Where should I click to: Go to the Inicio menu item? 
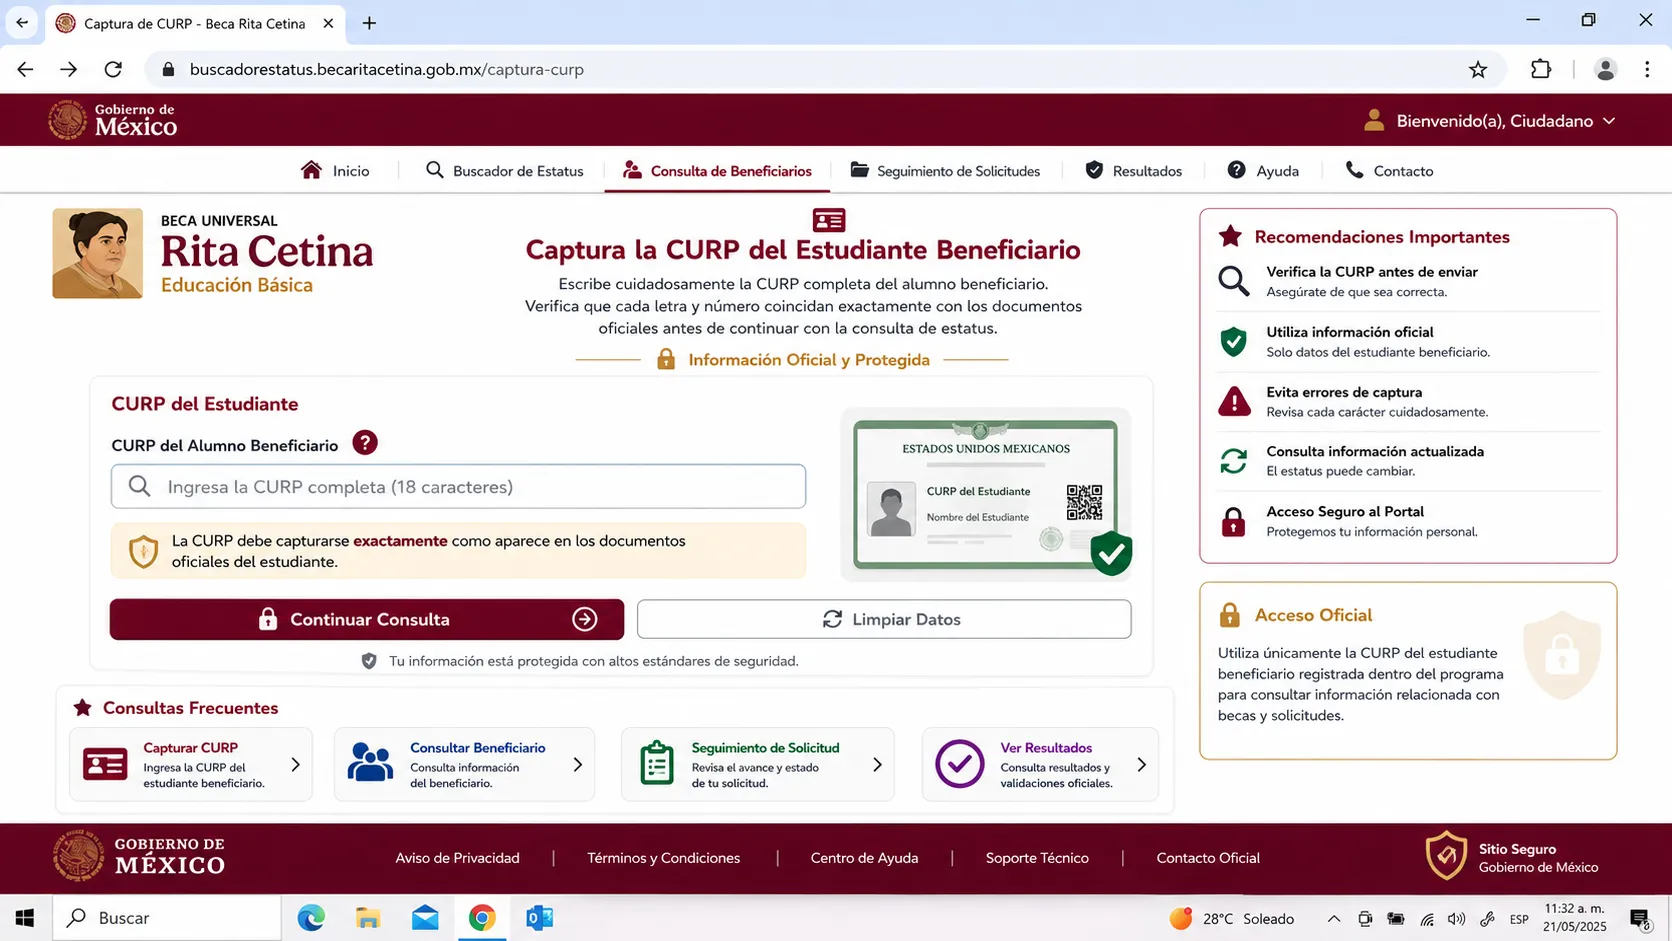pyautogui.click(x=335, y=171)
